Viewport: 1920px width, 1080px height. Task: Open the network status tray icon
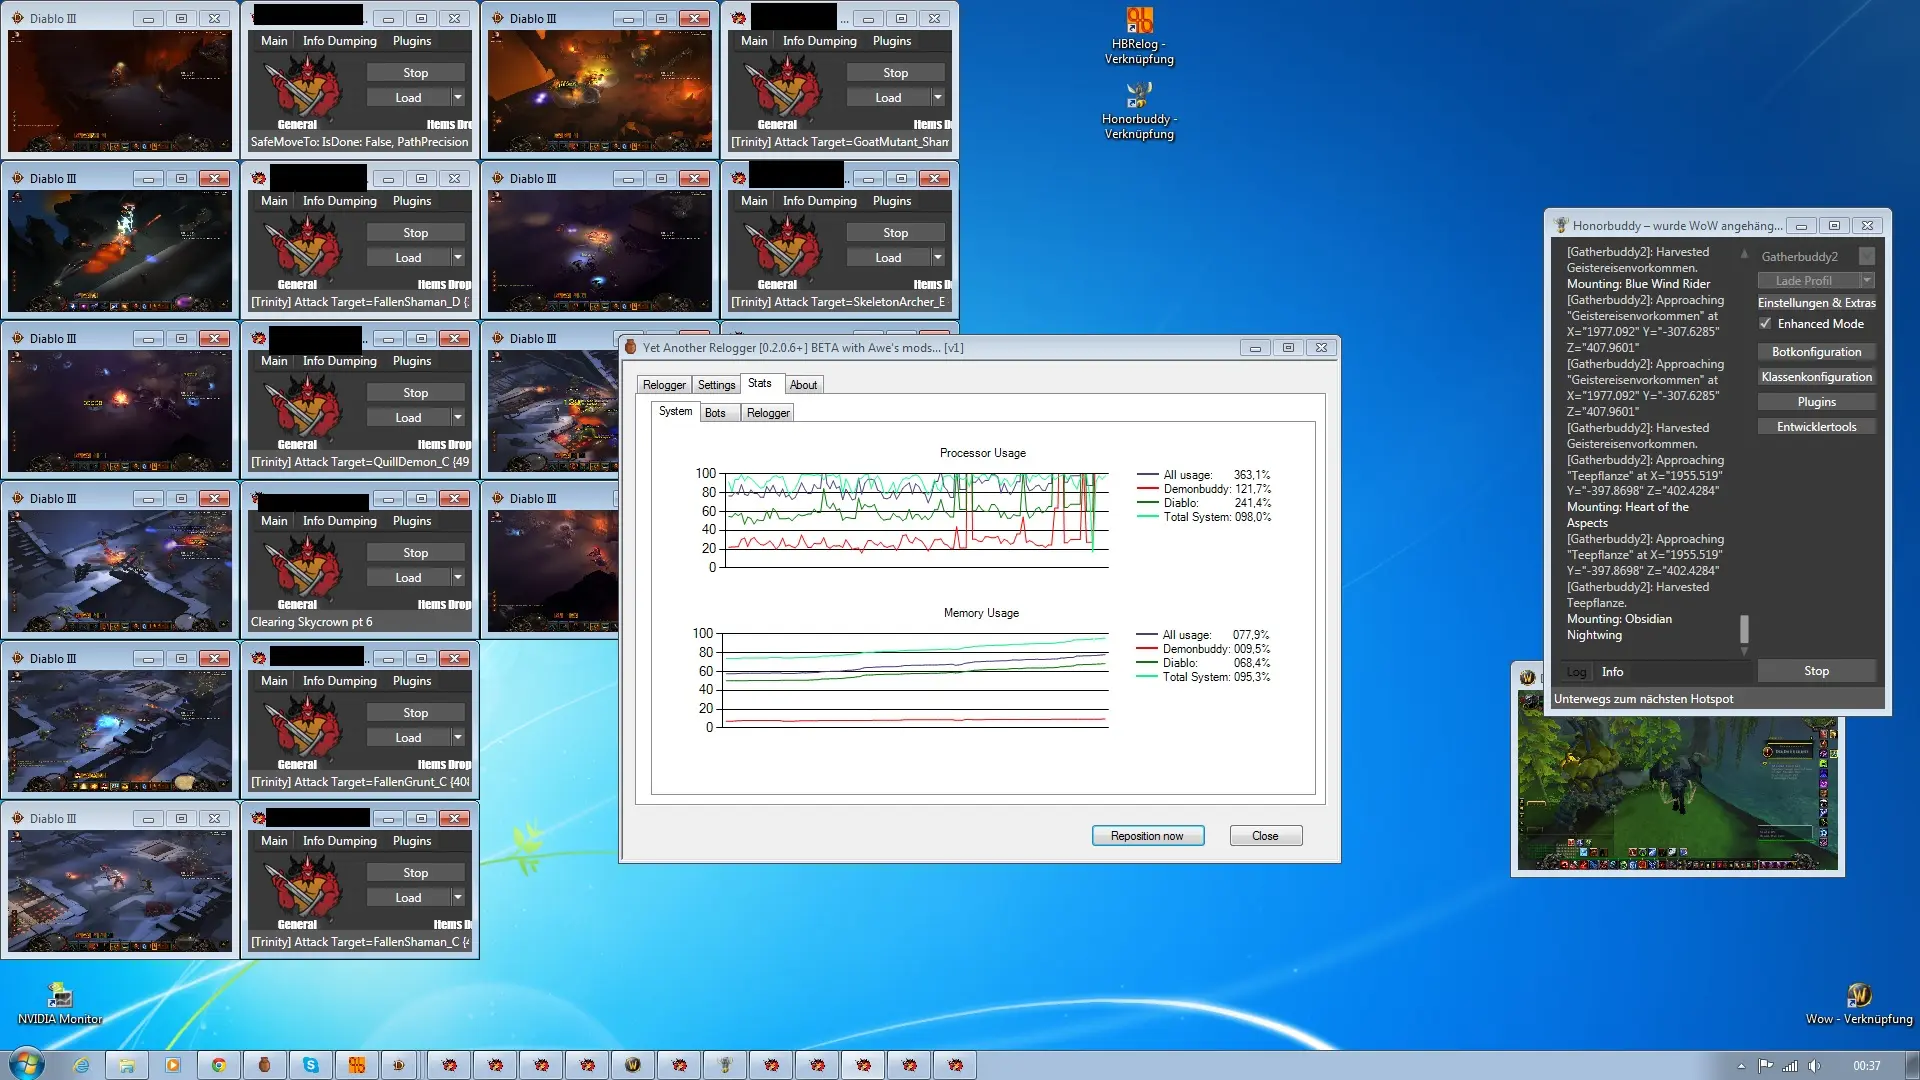pyautogui.click(x=1790, y=1066)
